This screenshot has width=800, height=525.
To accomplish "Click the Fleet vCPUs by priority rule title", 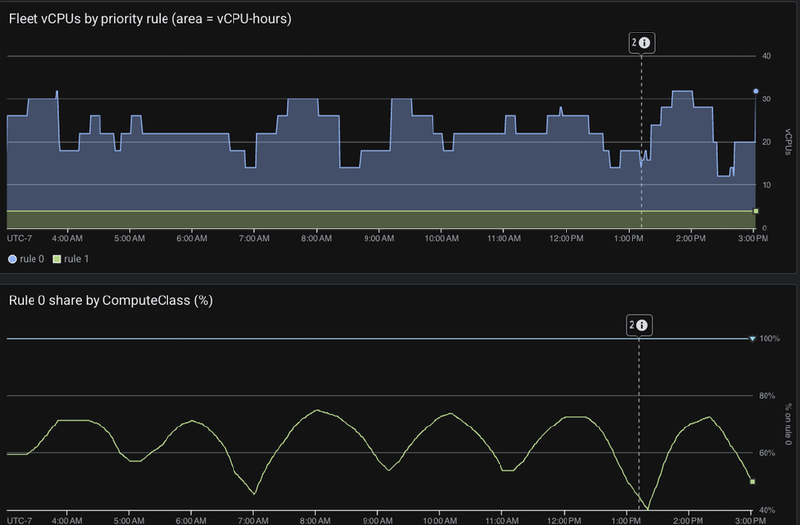I will pyautogui.click(x=150, y=19).
